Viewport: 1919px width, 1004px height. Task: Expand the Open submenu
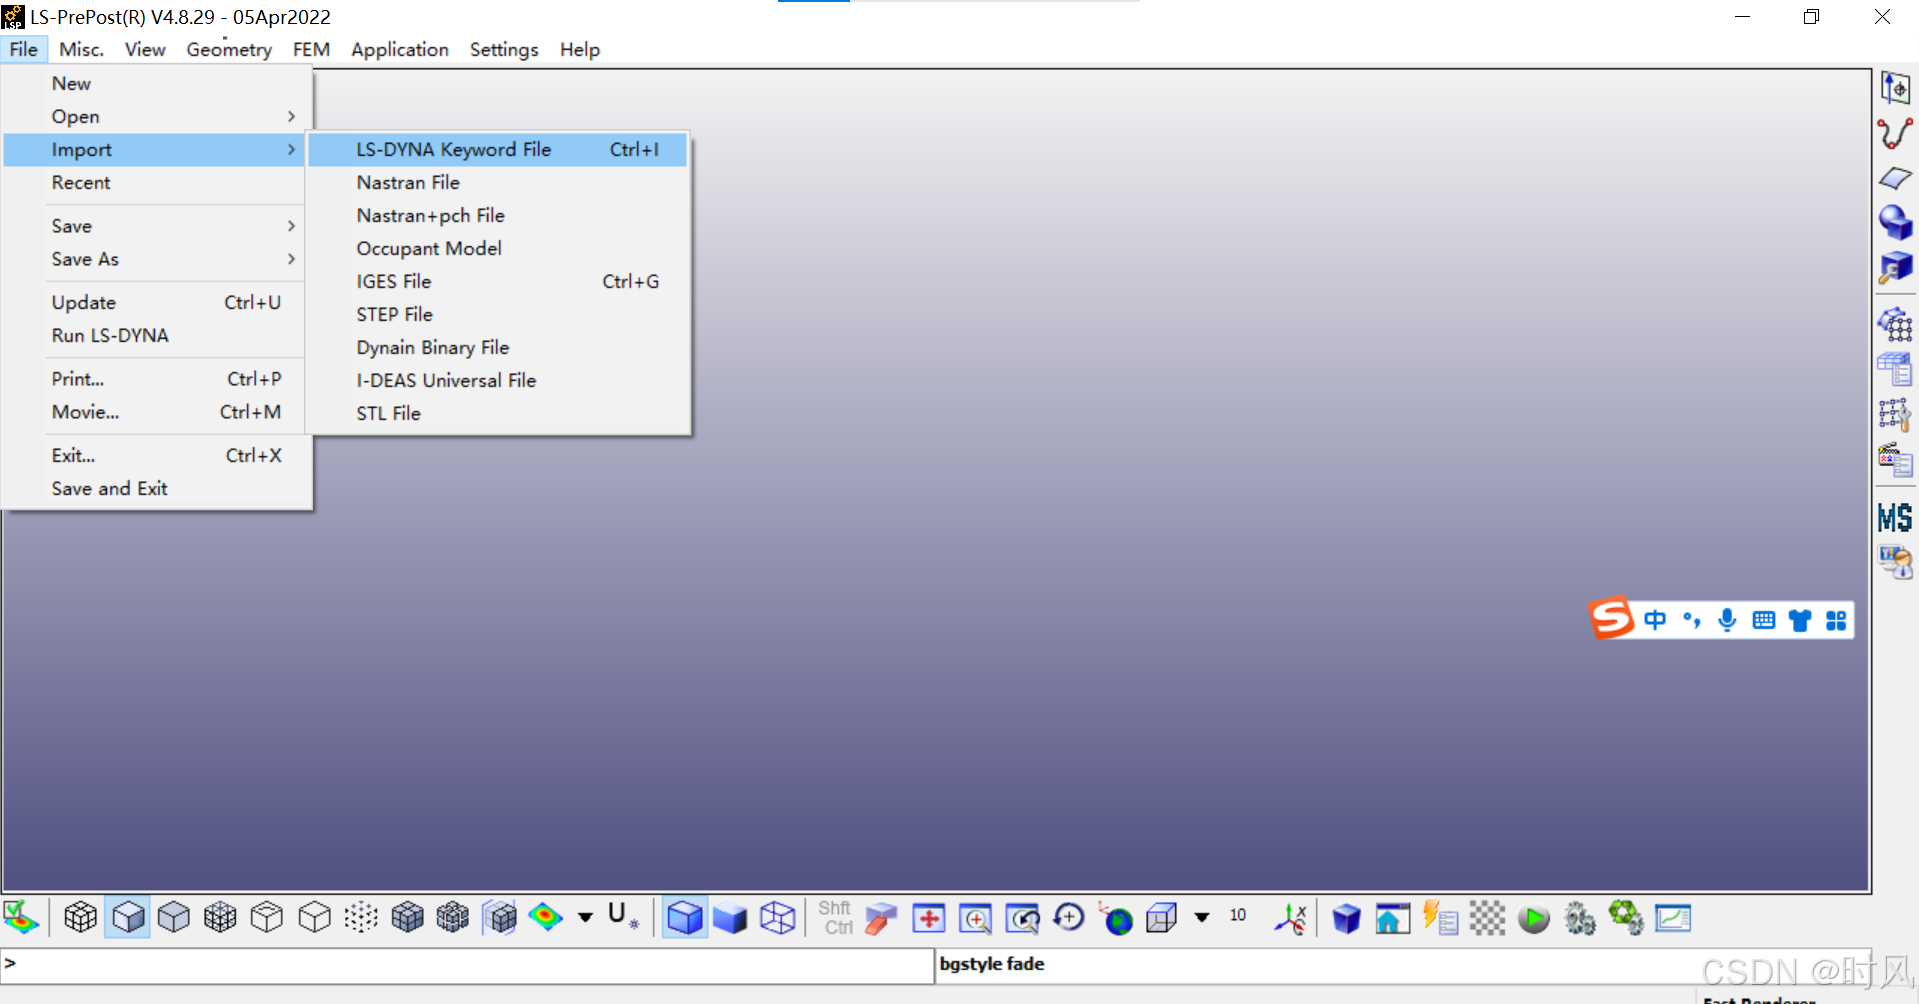(155, 117)
